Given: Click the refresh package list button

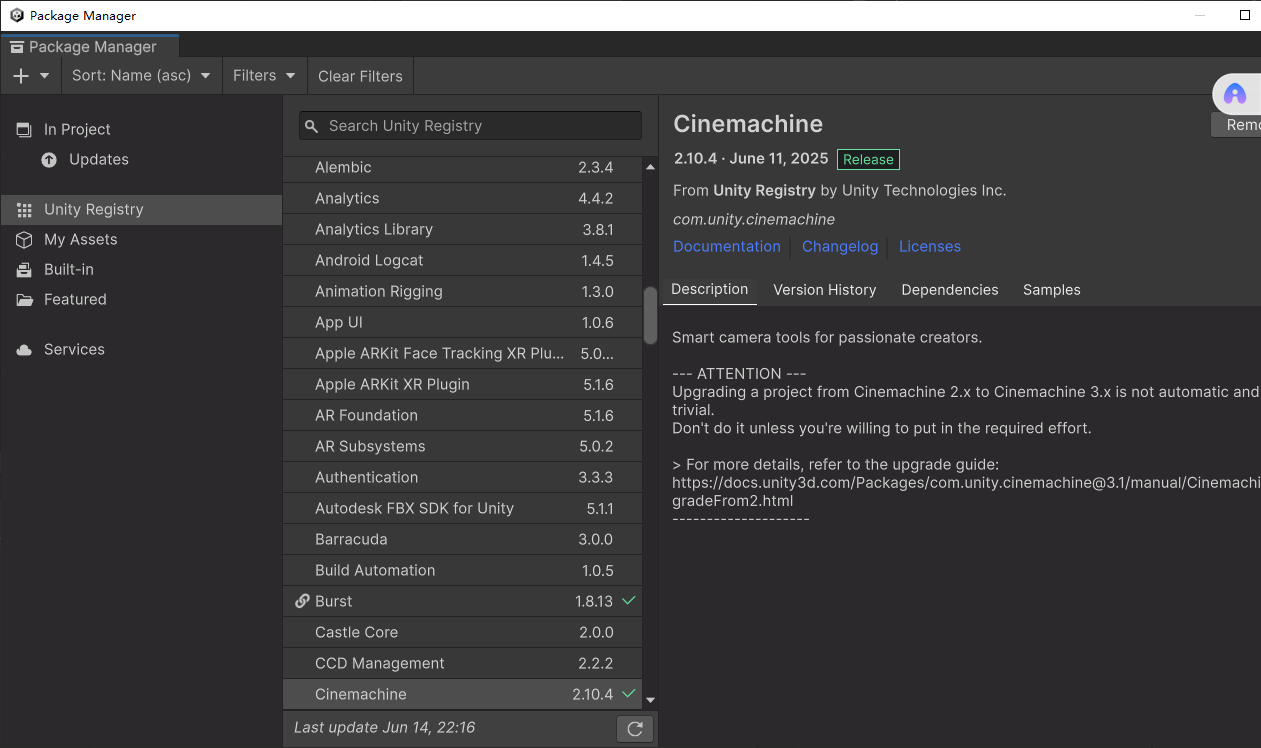Looking at the screenshot, I should click(635, 729).
